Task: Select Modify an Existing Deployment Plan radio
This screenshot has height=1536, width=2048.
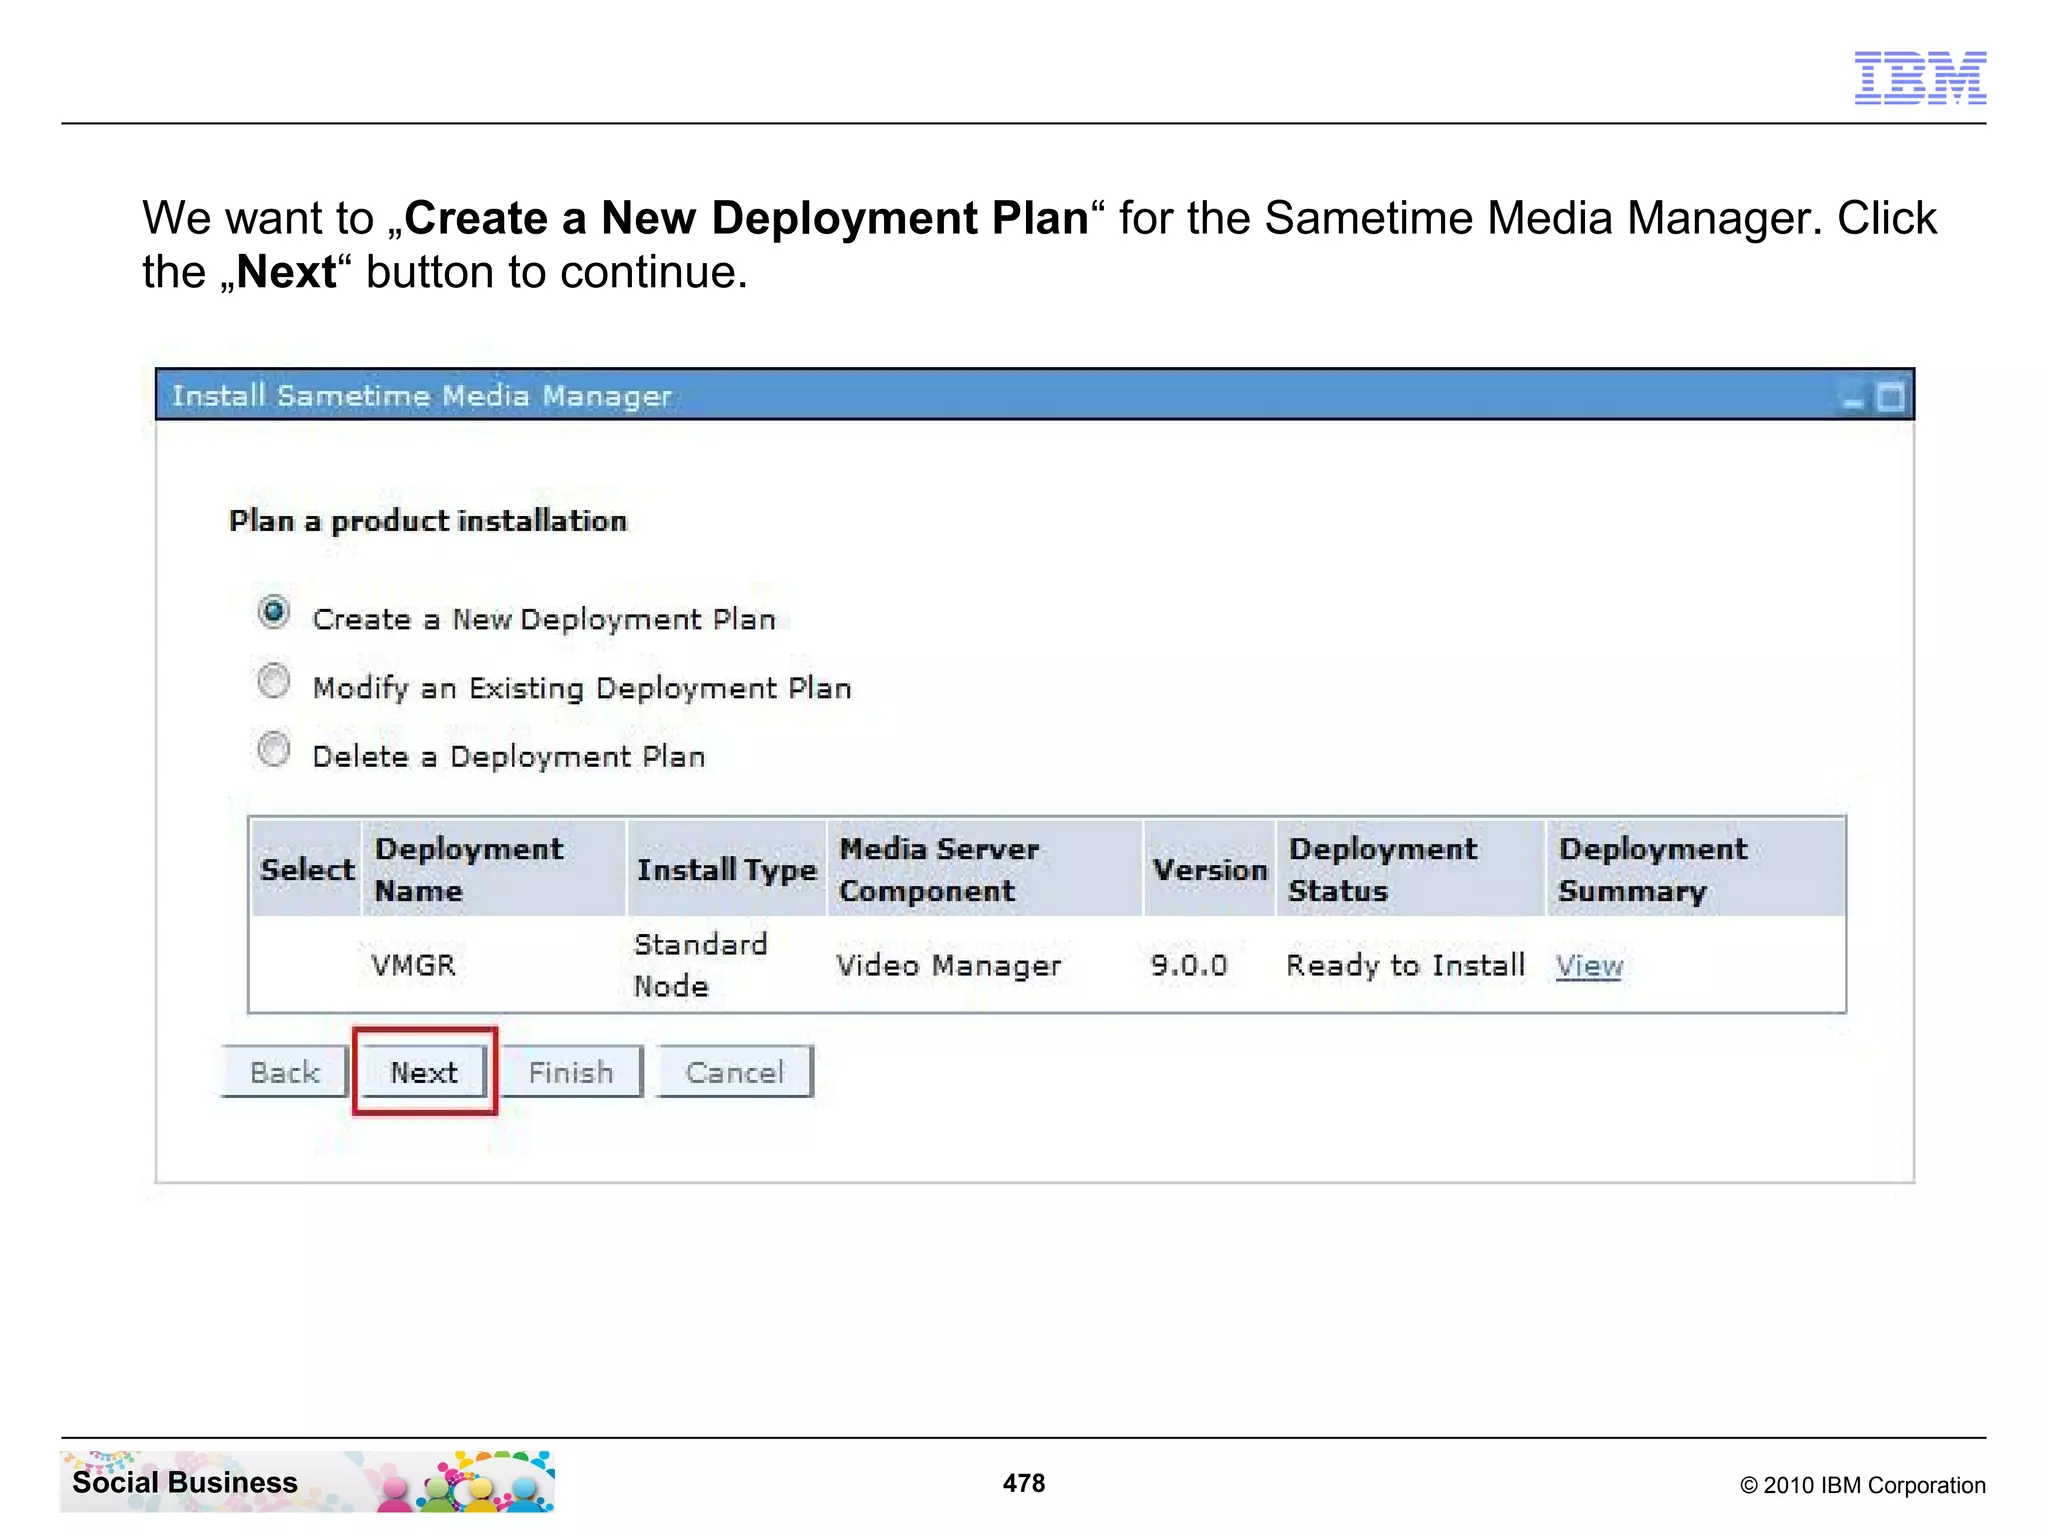Action: tap(274, 681)
